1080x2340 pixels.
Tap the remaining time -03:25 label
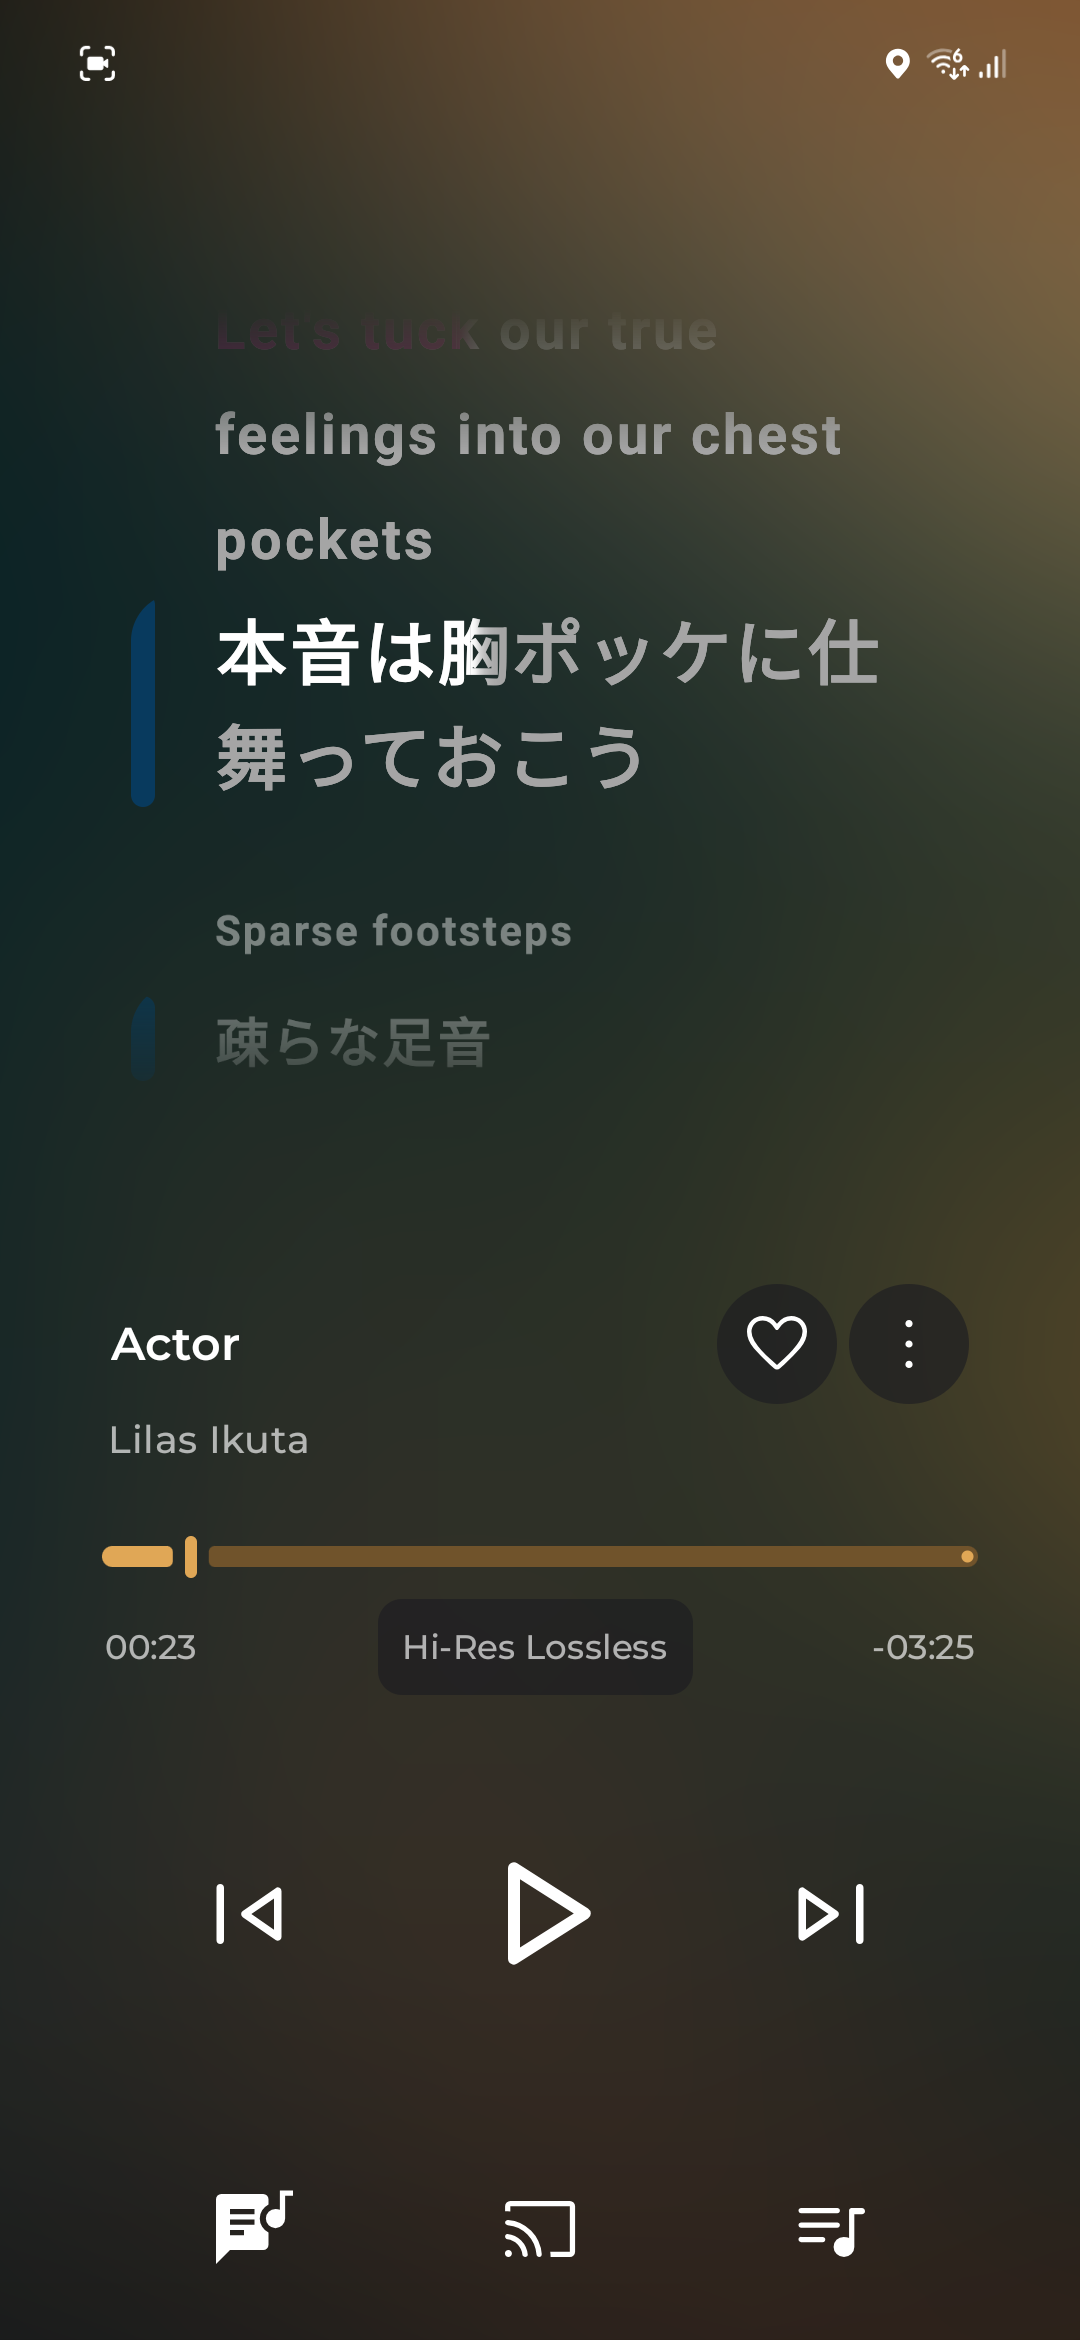(922, 1647)
